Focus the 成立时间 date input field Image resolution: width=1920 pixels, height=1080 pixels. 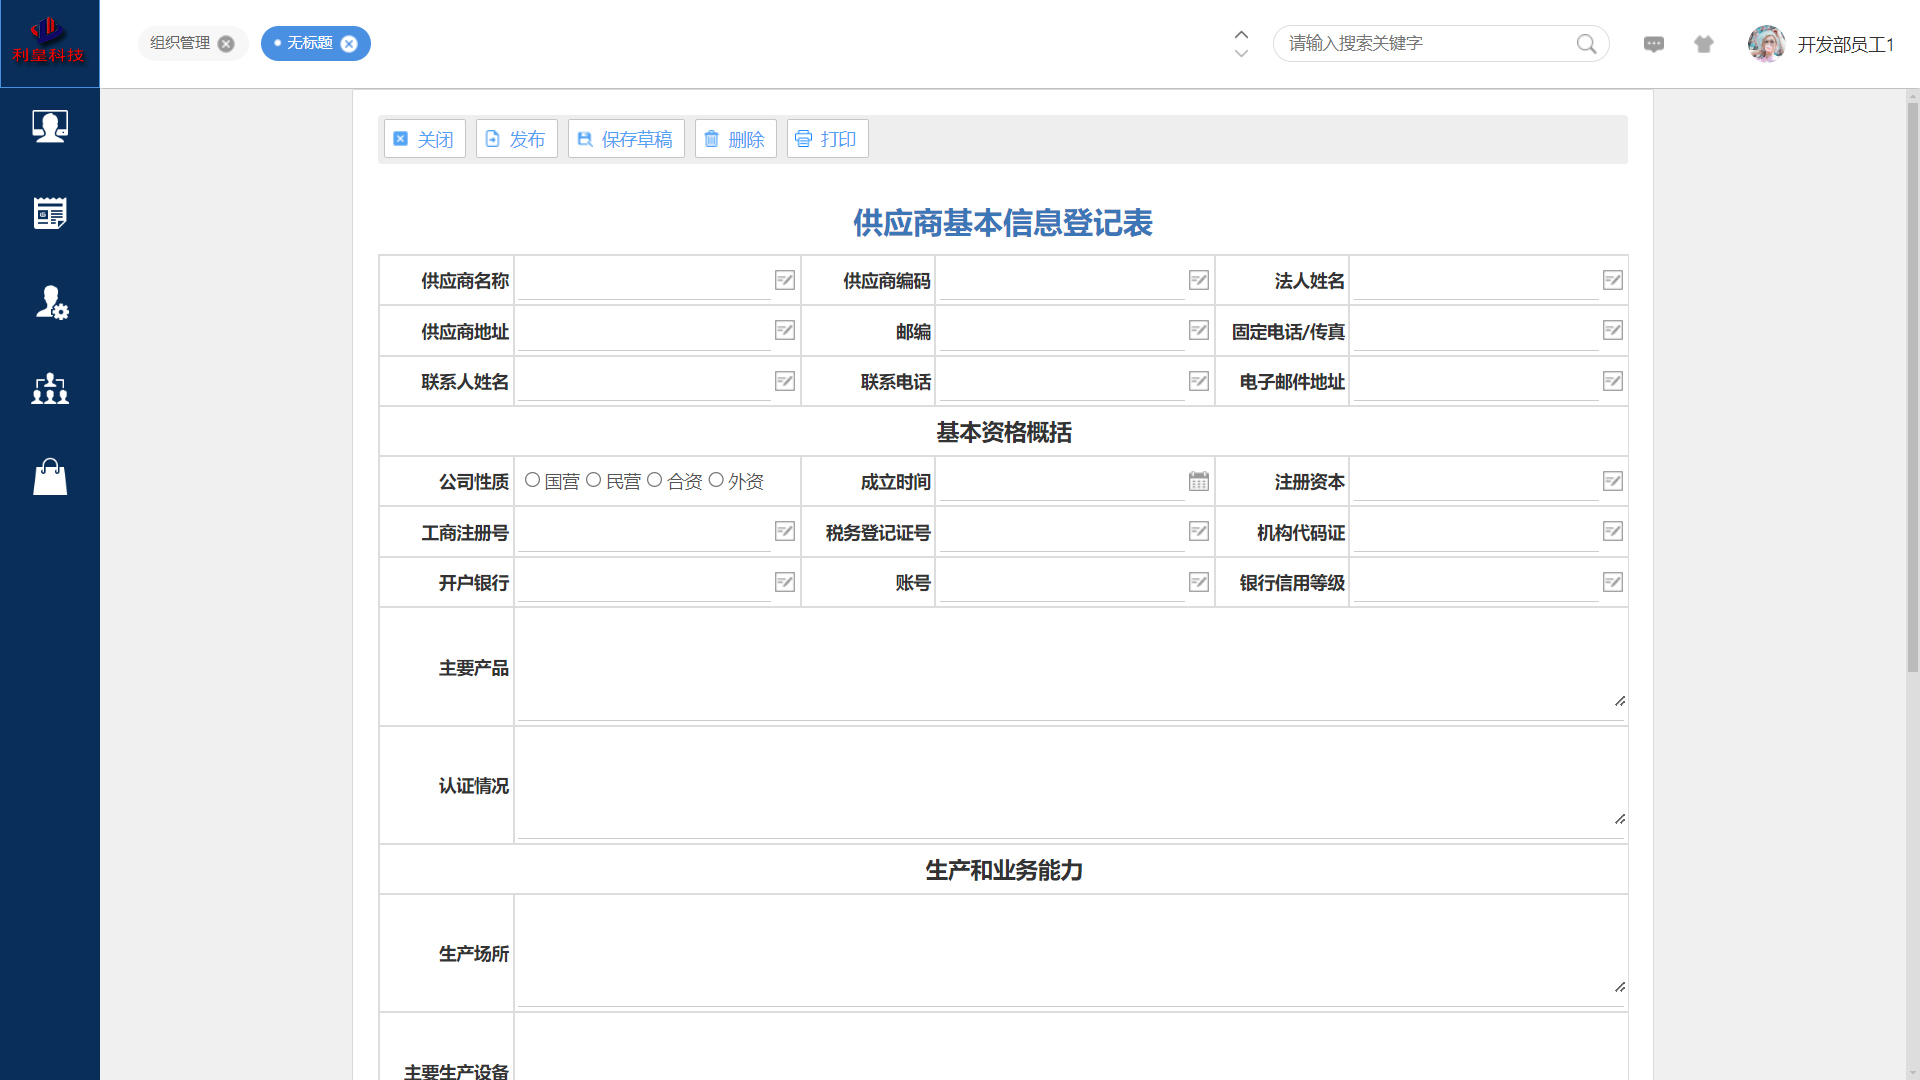tap(1061, 482)
